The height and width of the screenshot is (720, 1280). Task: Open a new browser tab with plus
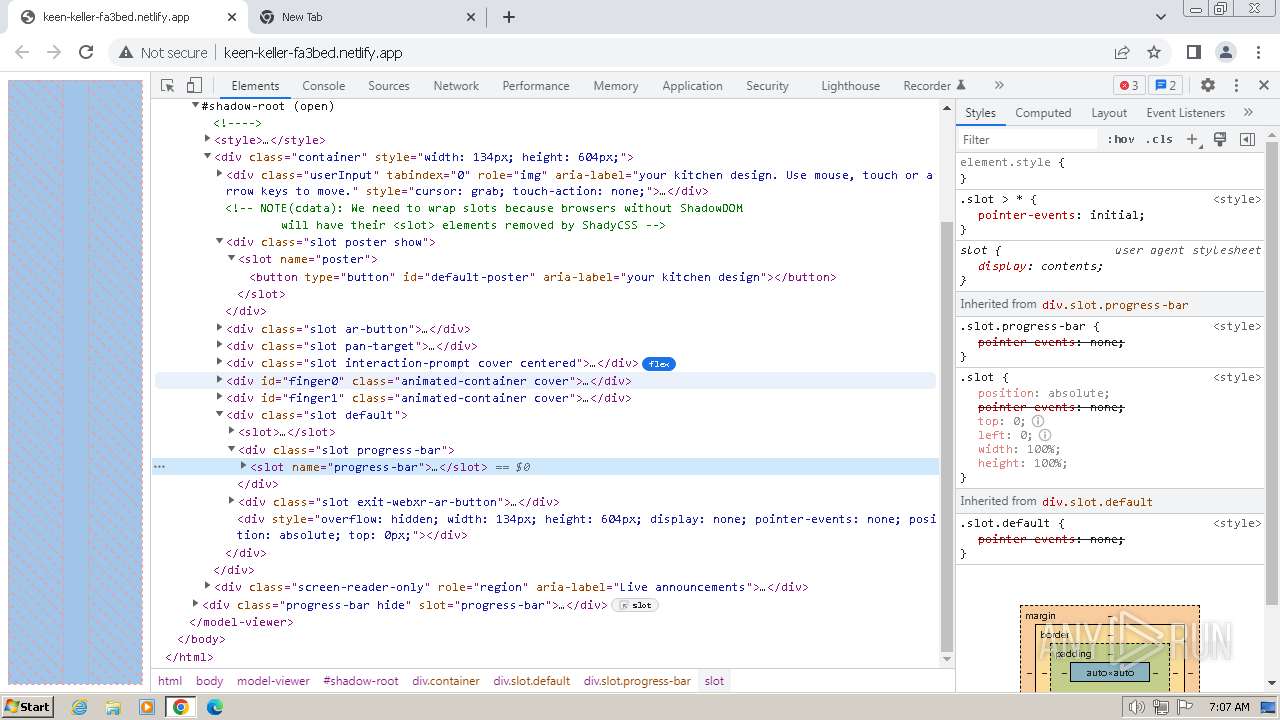coord(508,17)
